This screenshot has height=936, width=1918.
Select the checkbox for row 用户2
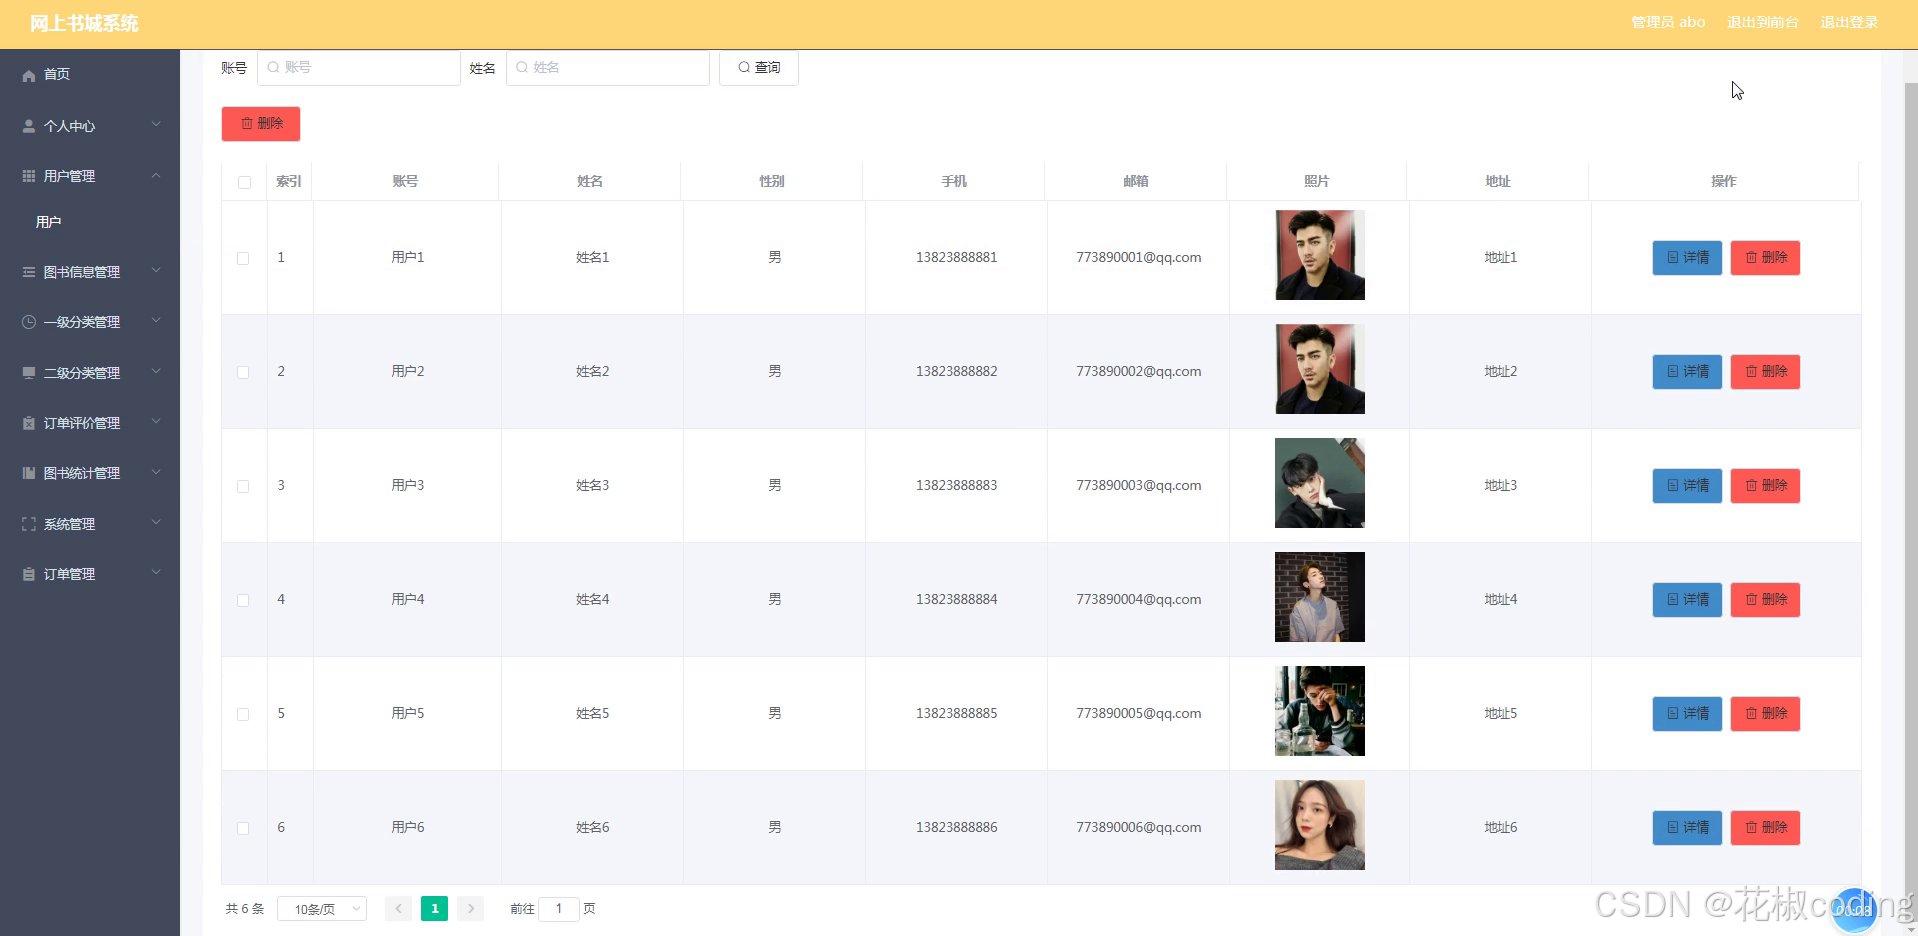(243, 372)
